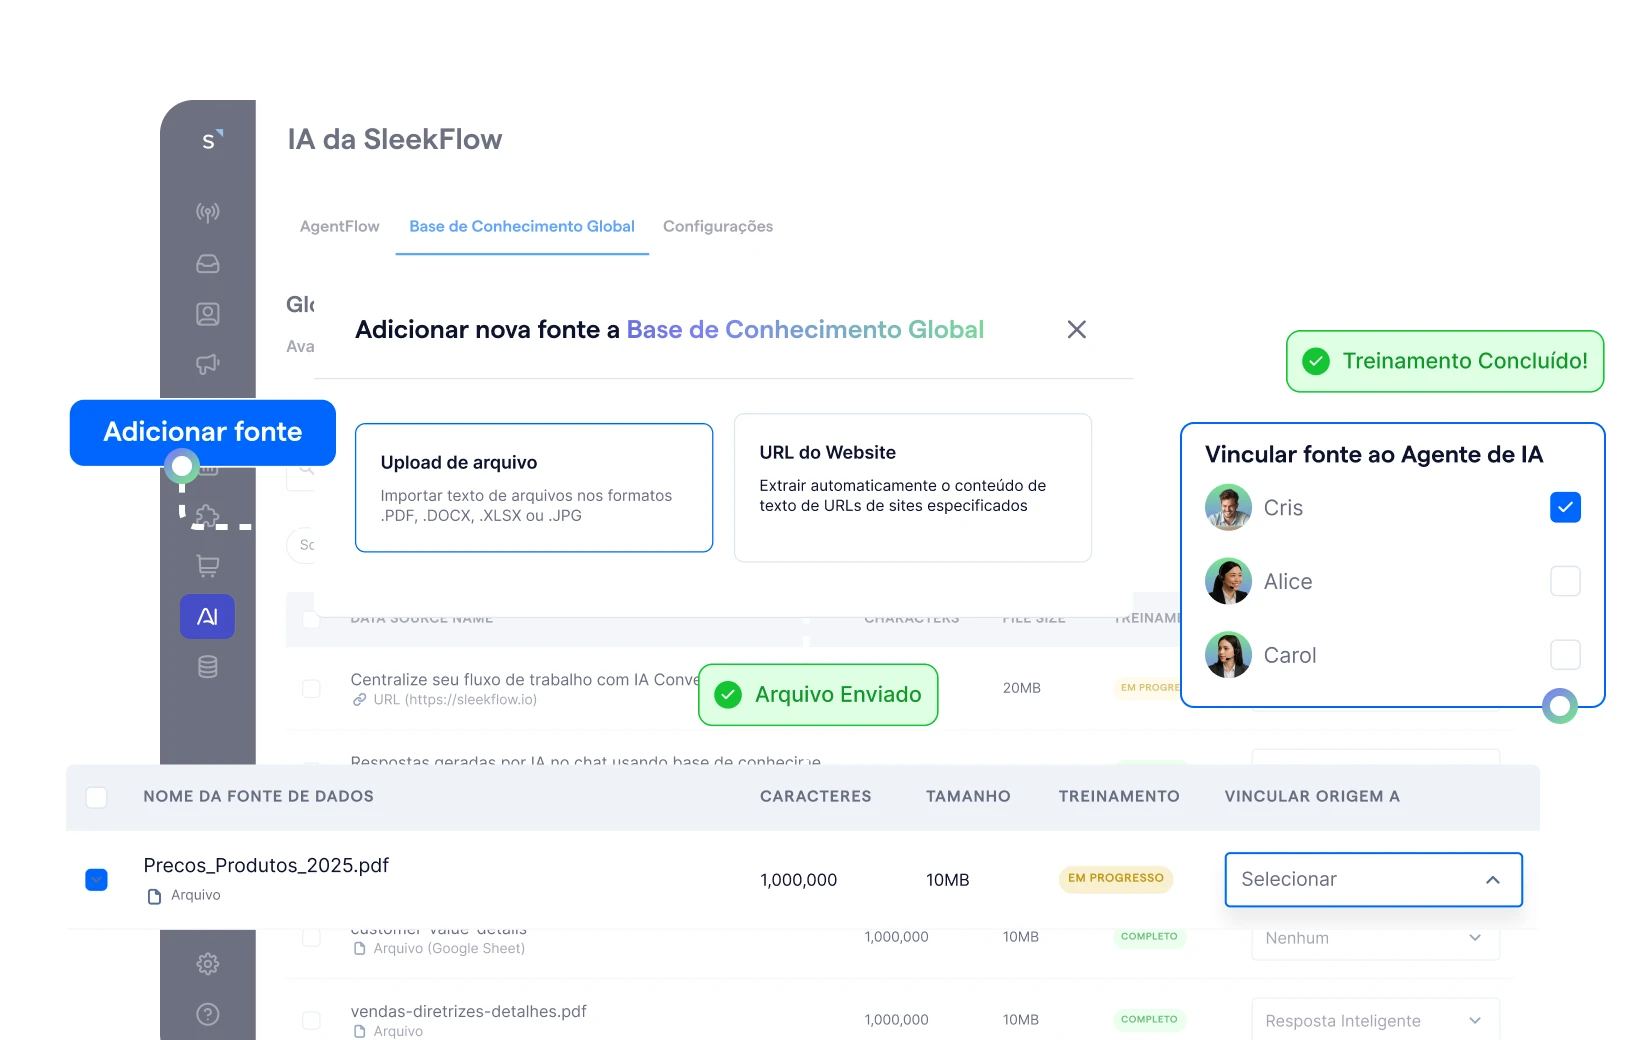Switch to the AgentFlow tab
The width and height of the screenshot is (1638, 1040).
340,226
